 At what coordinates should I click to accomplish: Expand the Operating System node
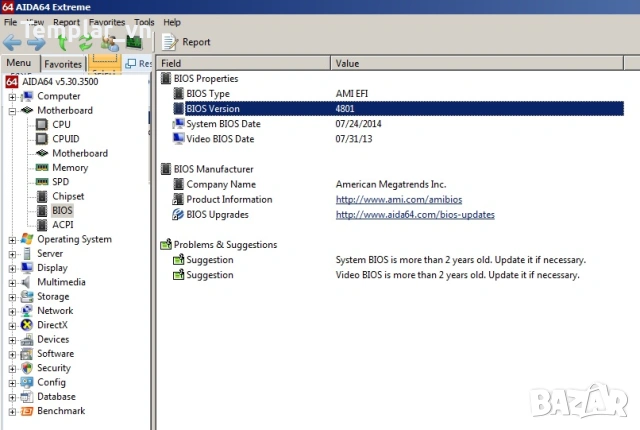[x=12, y=240]
